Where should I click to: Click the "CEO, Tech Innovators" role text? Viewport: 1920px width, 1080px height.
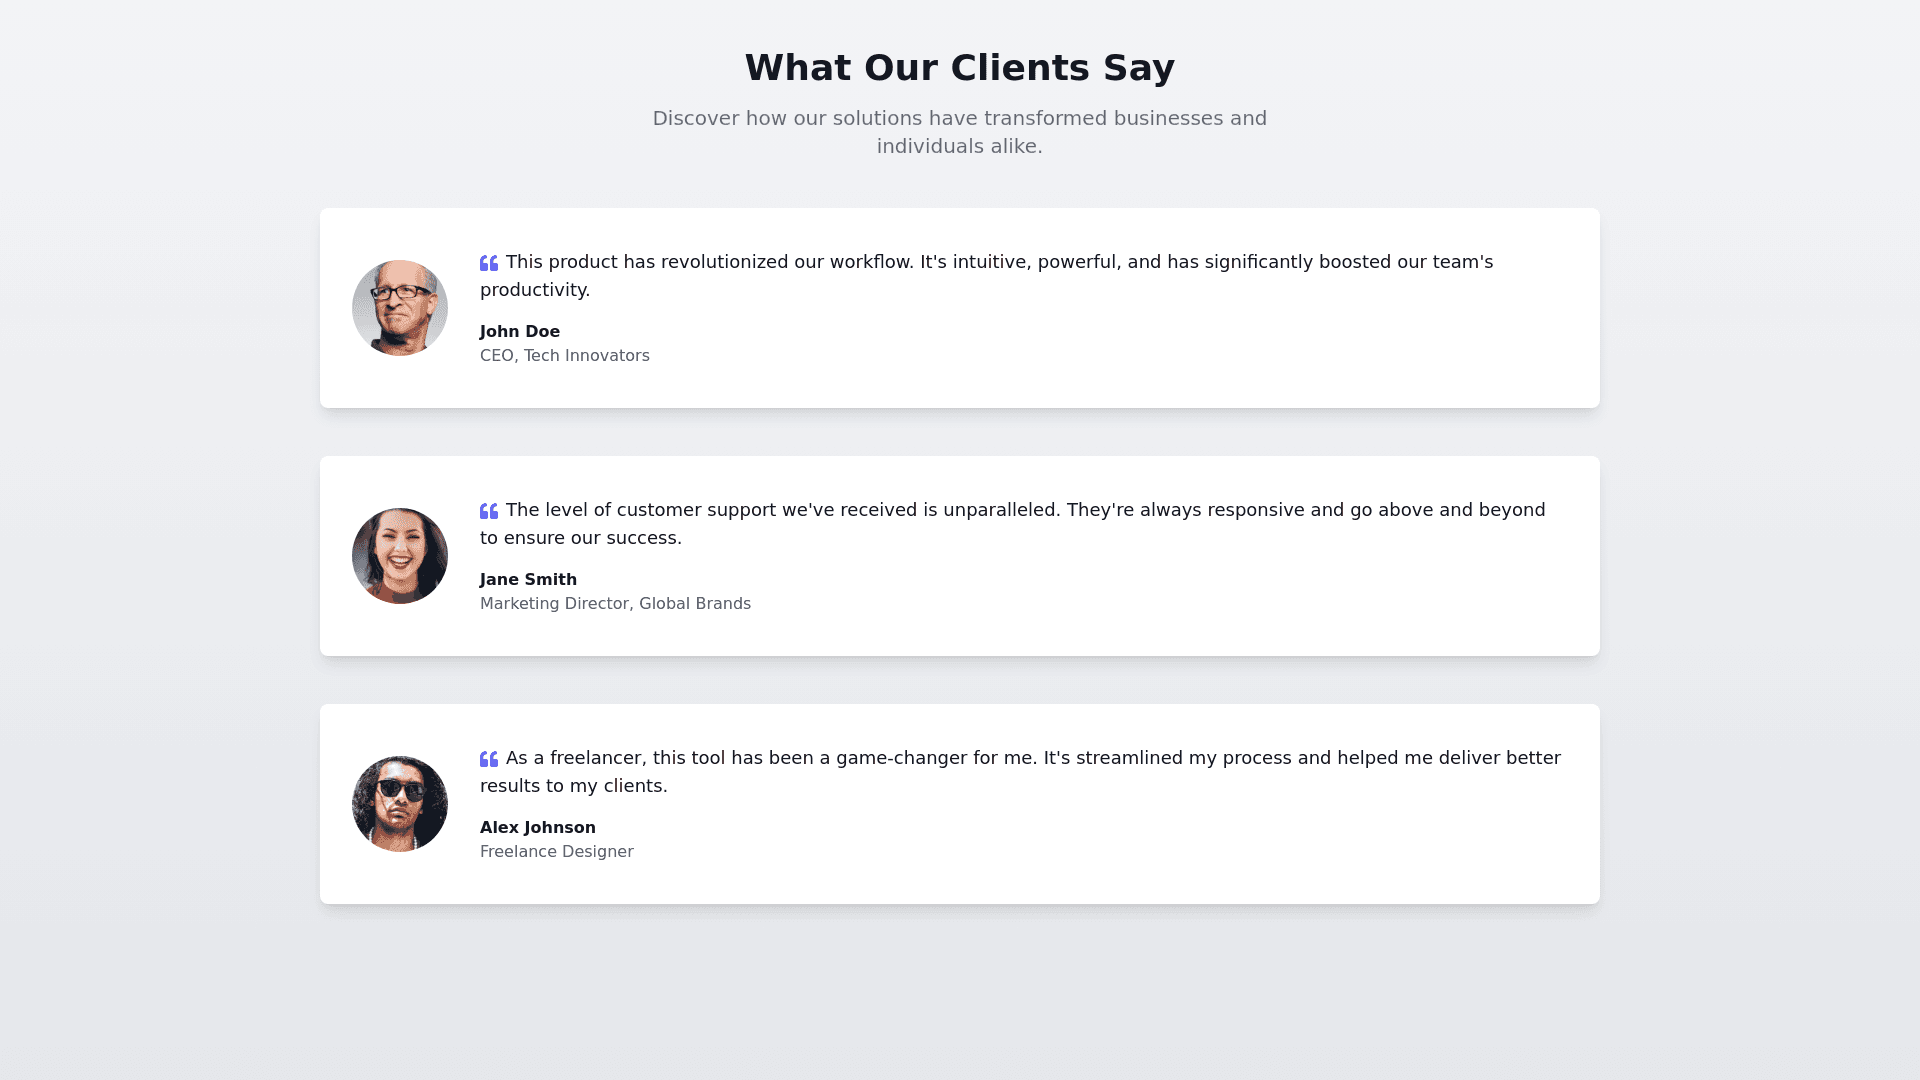tap(565, 356)
